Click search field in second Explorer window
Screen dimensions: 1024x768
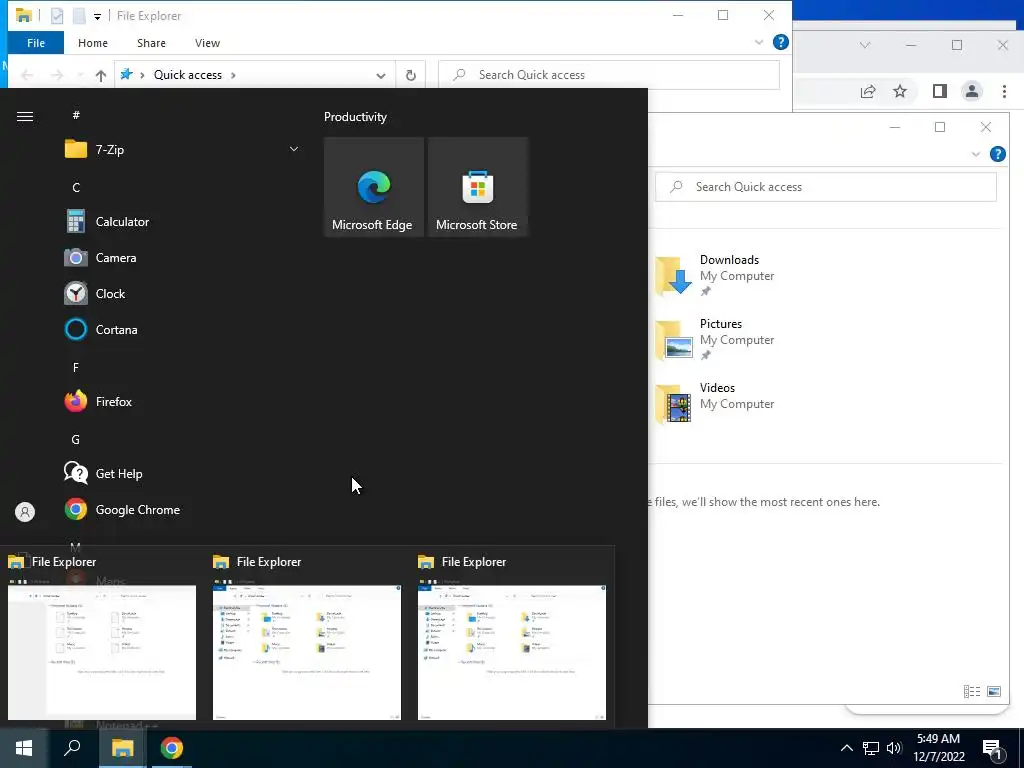point(826,187)
